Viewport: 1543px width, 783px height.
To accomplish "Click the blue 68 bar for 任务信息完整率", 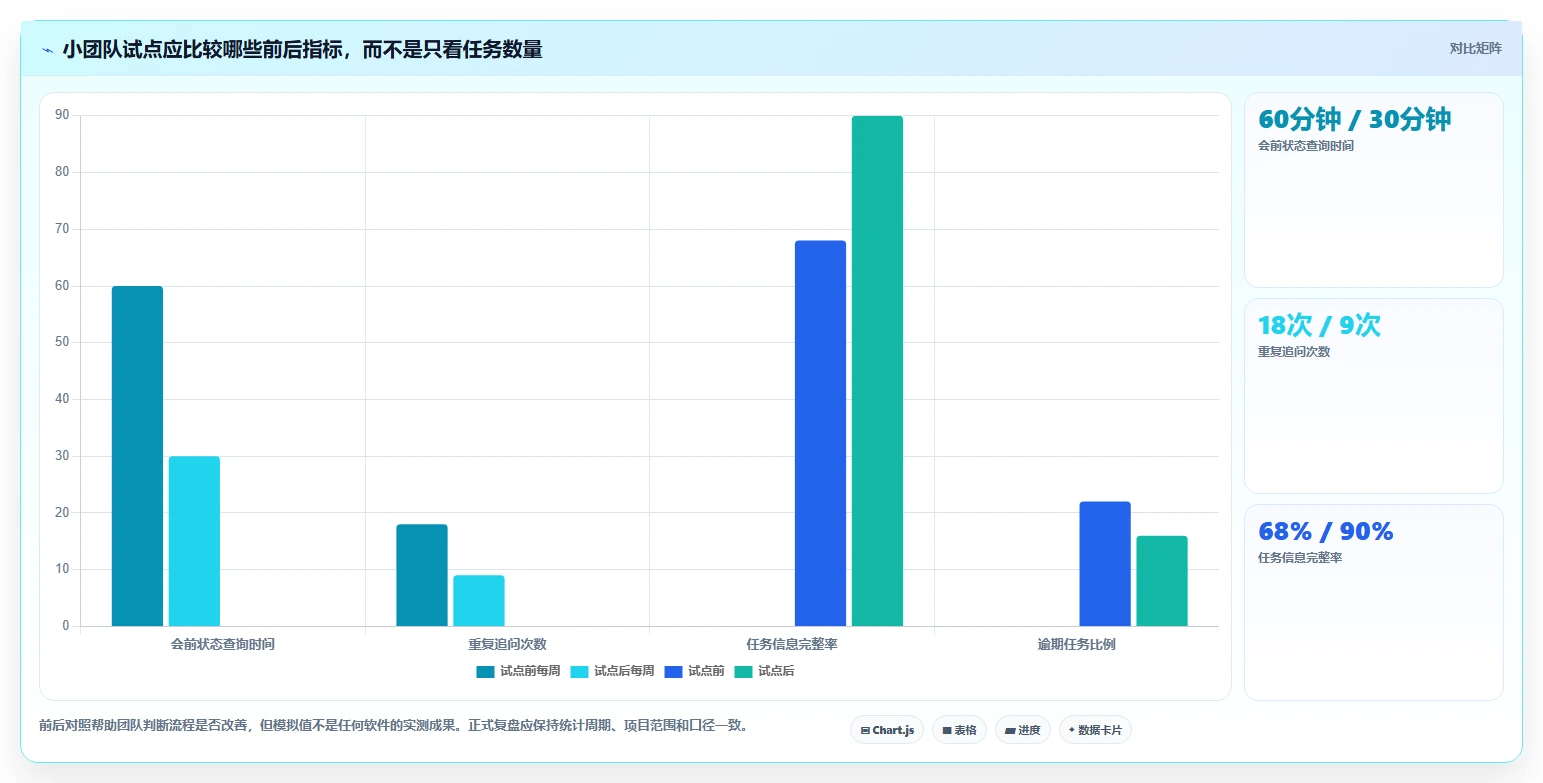I will [x=820, y=433].
